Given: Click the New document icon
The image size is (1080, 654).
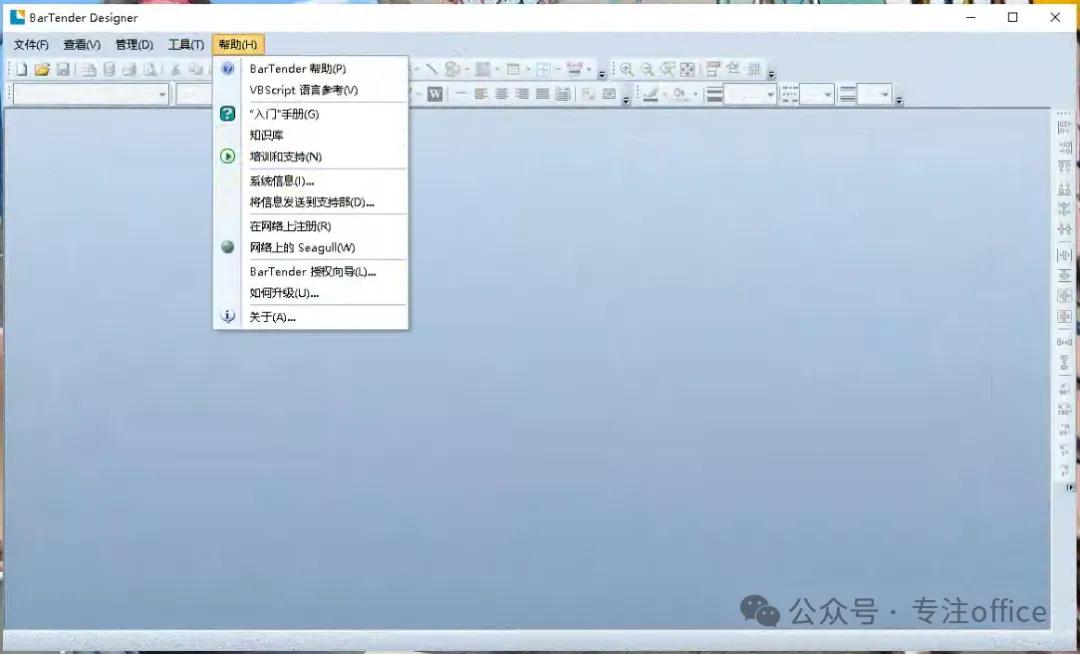Looking at the screenshot, I should (21, 69).
